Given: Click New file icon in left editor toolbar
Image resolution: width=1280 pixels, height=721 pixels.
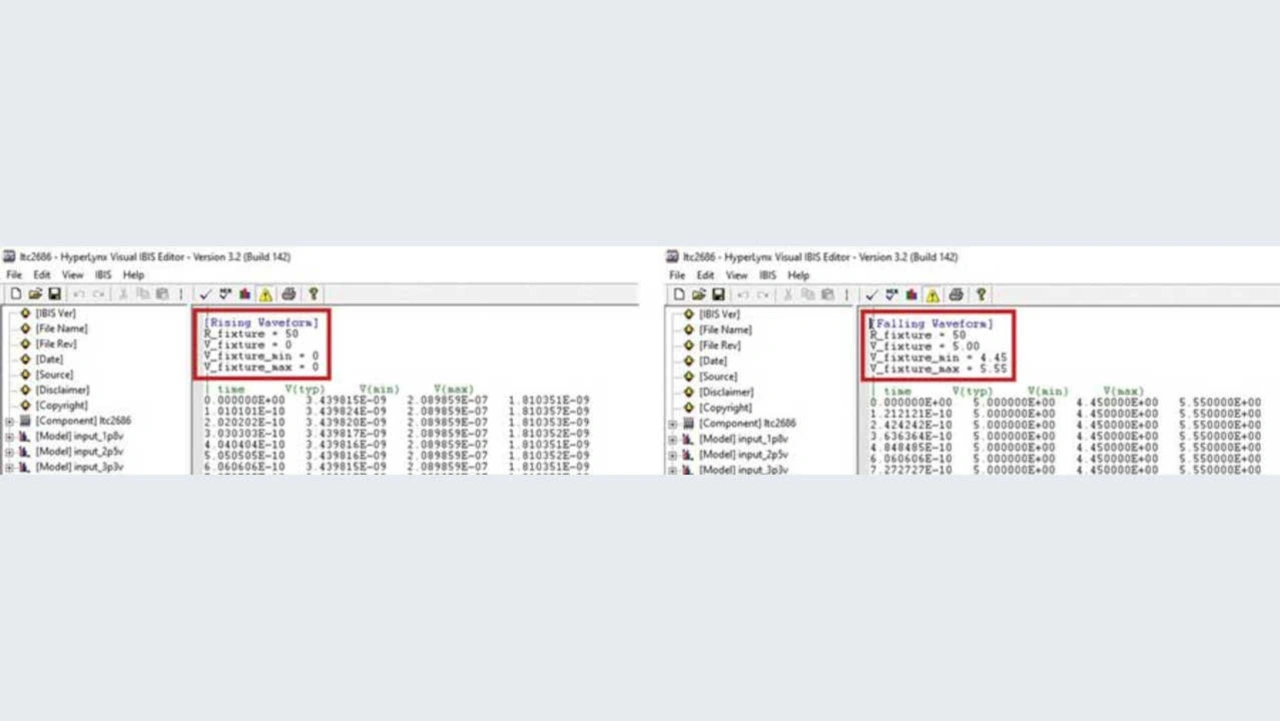Looking at the screenshot, I should [x=16, y=294].
